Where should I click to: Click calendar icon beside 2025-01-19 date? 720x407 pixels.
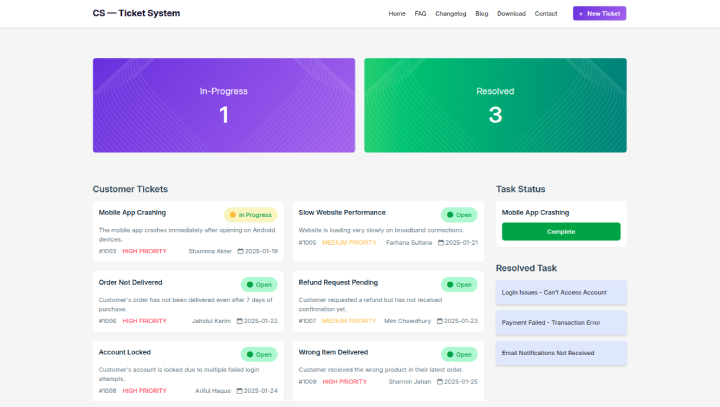tap(240, 251)
